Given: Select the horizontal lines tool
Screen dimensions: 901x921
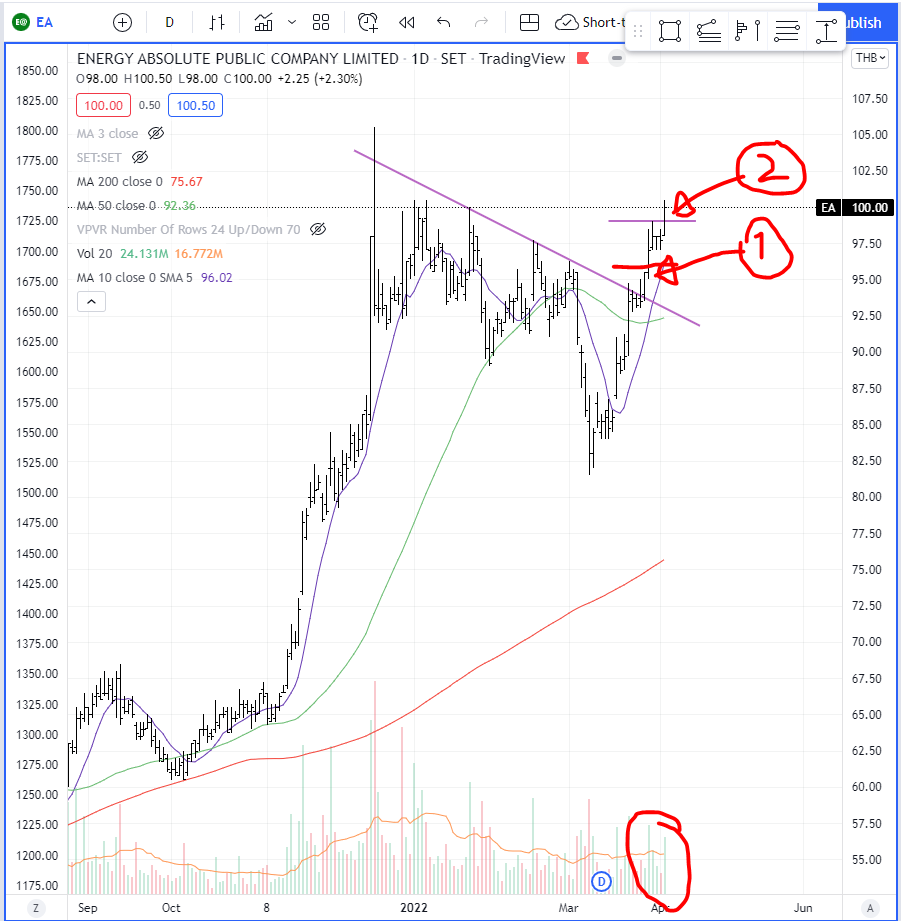Looking at the screenshot, I should coord(786,31).
